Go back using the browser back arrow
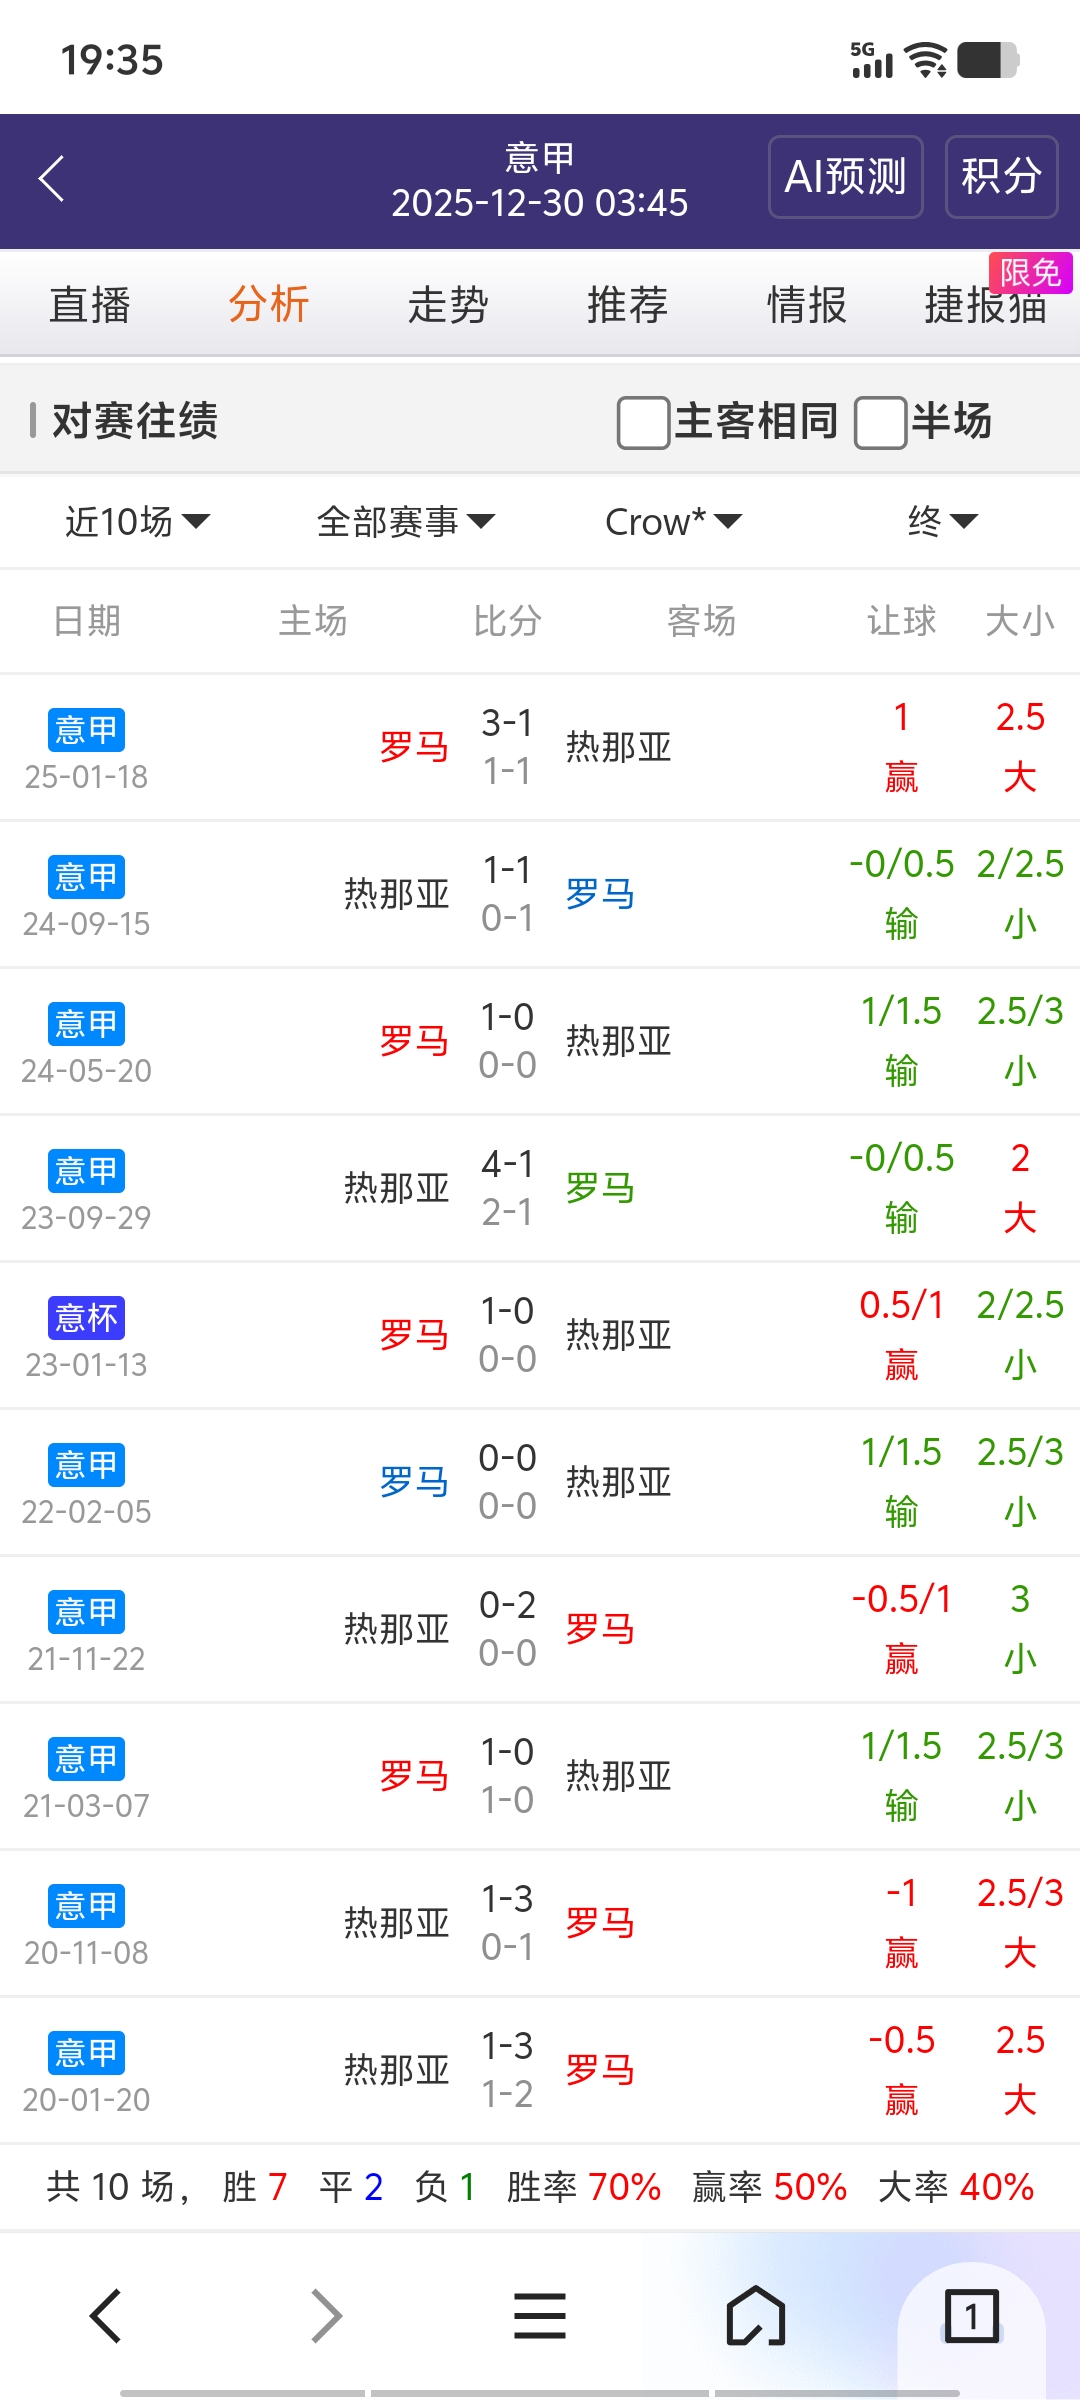The width and height of the screenshot is (1080, 2400). click(x=106, y=2316)
